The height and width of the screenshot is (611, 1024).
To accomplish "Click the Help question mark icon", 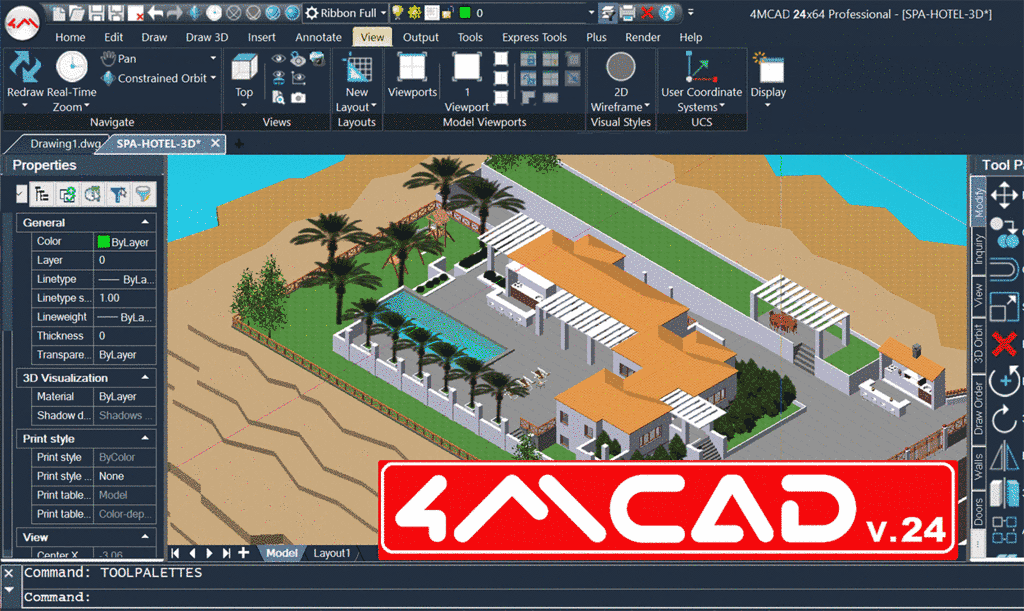I will [x=666, y=12].
